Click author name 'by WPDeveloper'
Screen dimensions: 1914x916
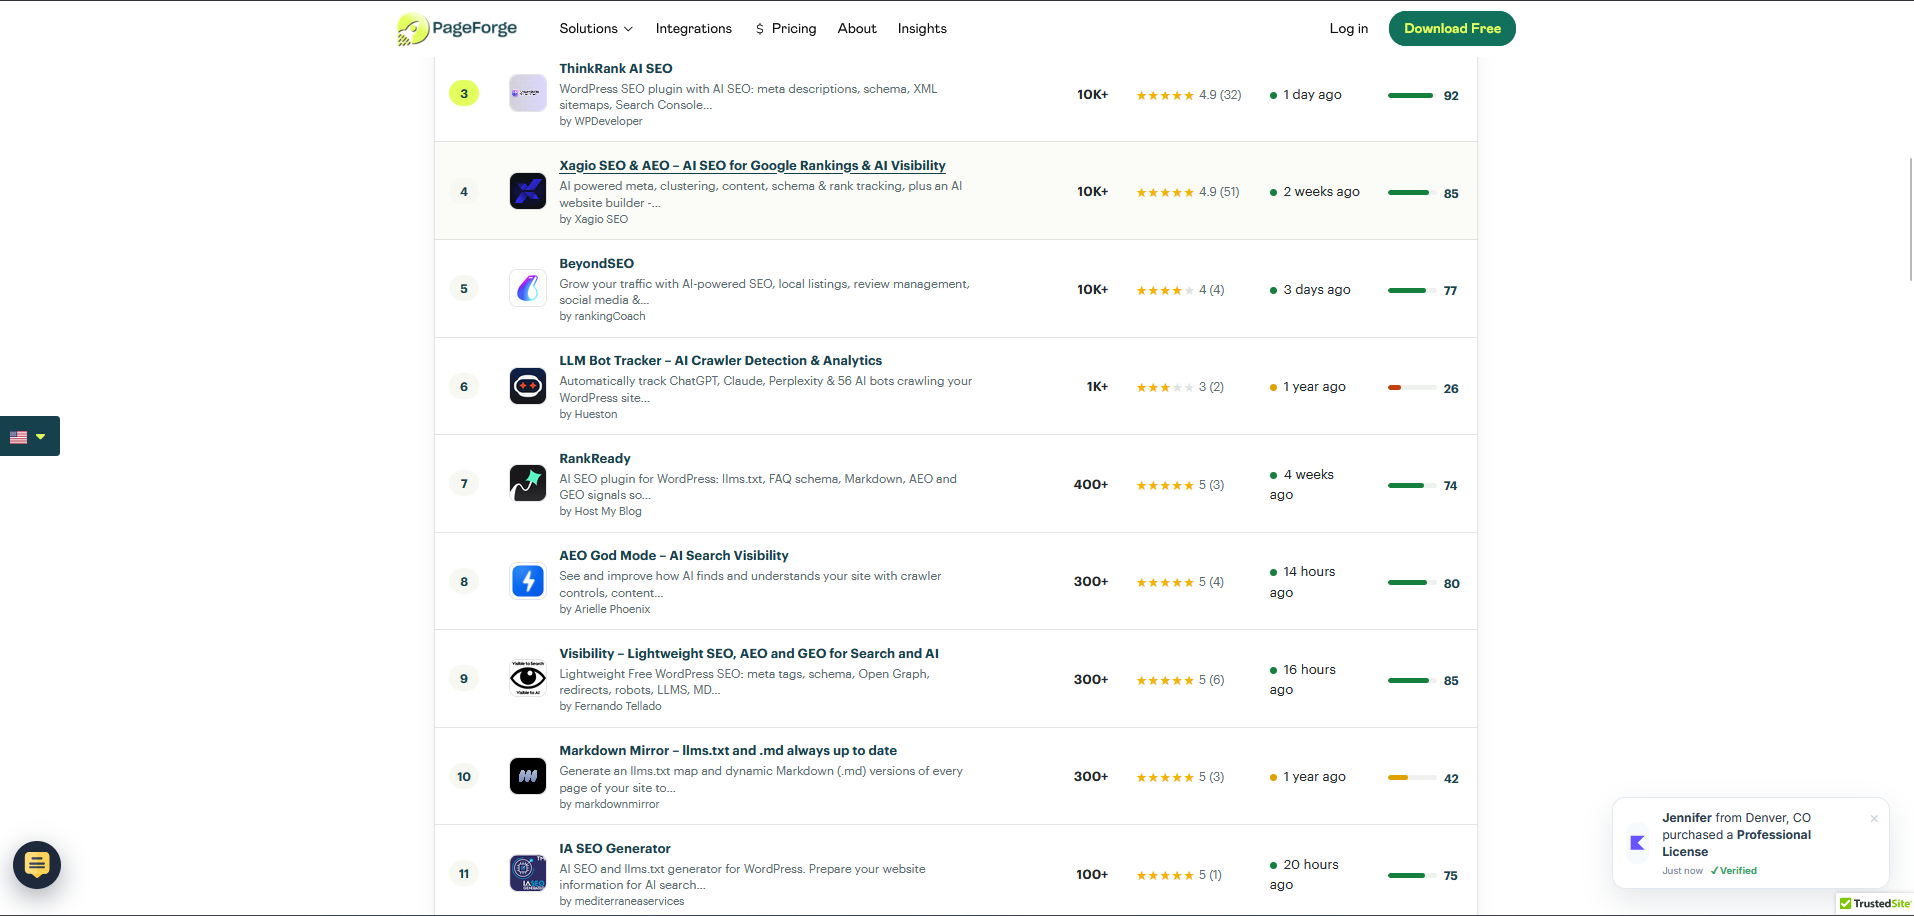click(601, 122)
